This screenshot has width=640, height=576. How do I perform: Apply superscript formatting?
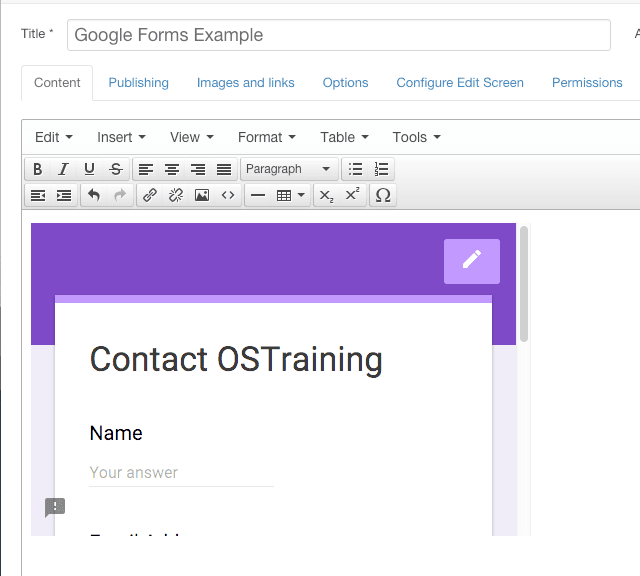352,196
